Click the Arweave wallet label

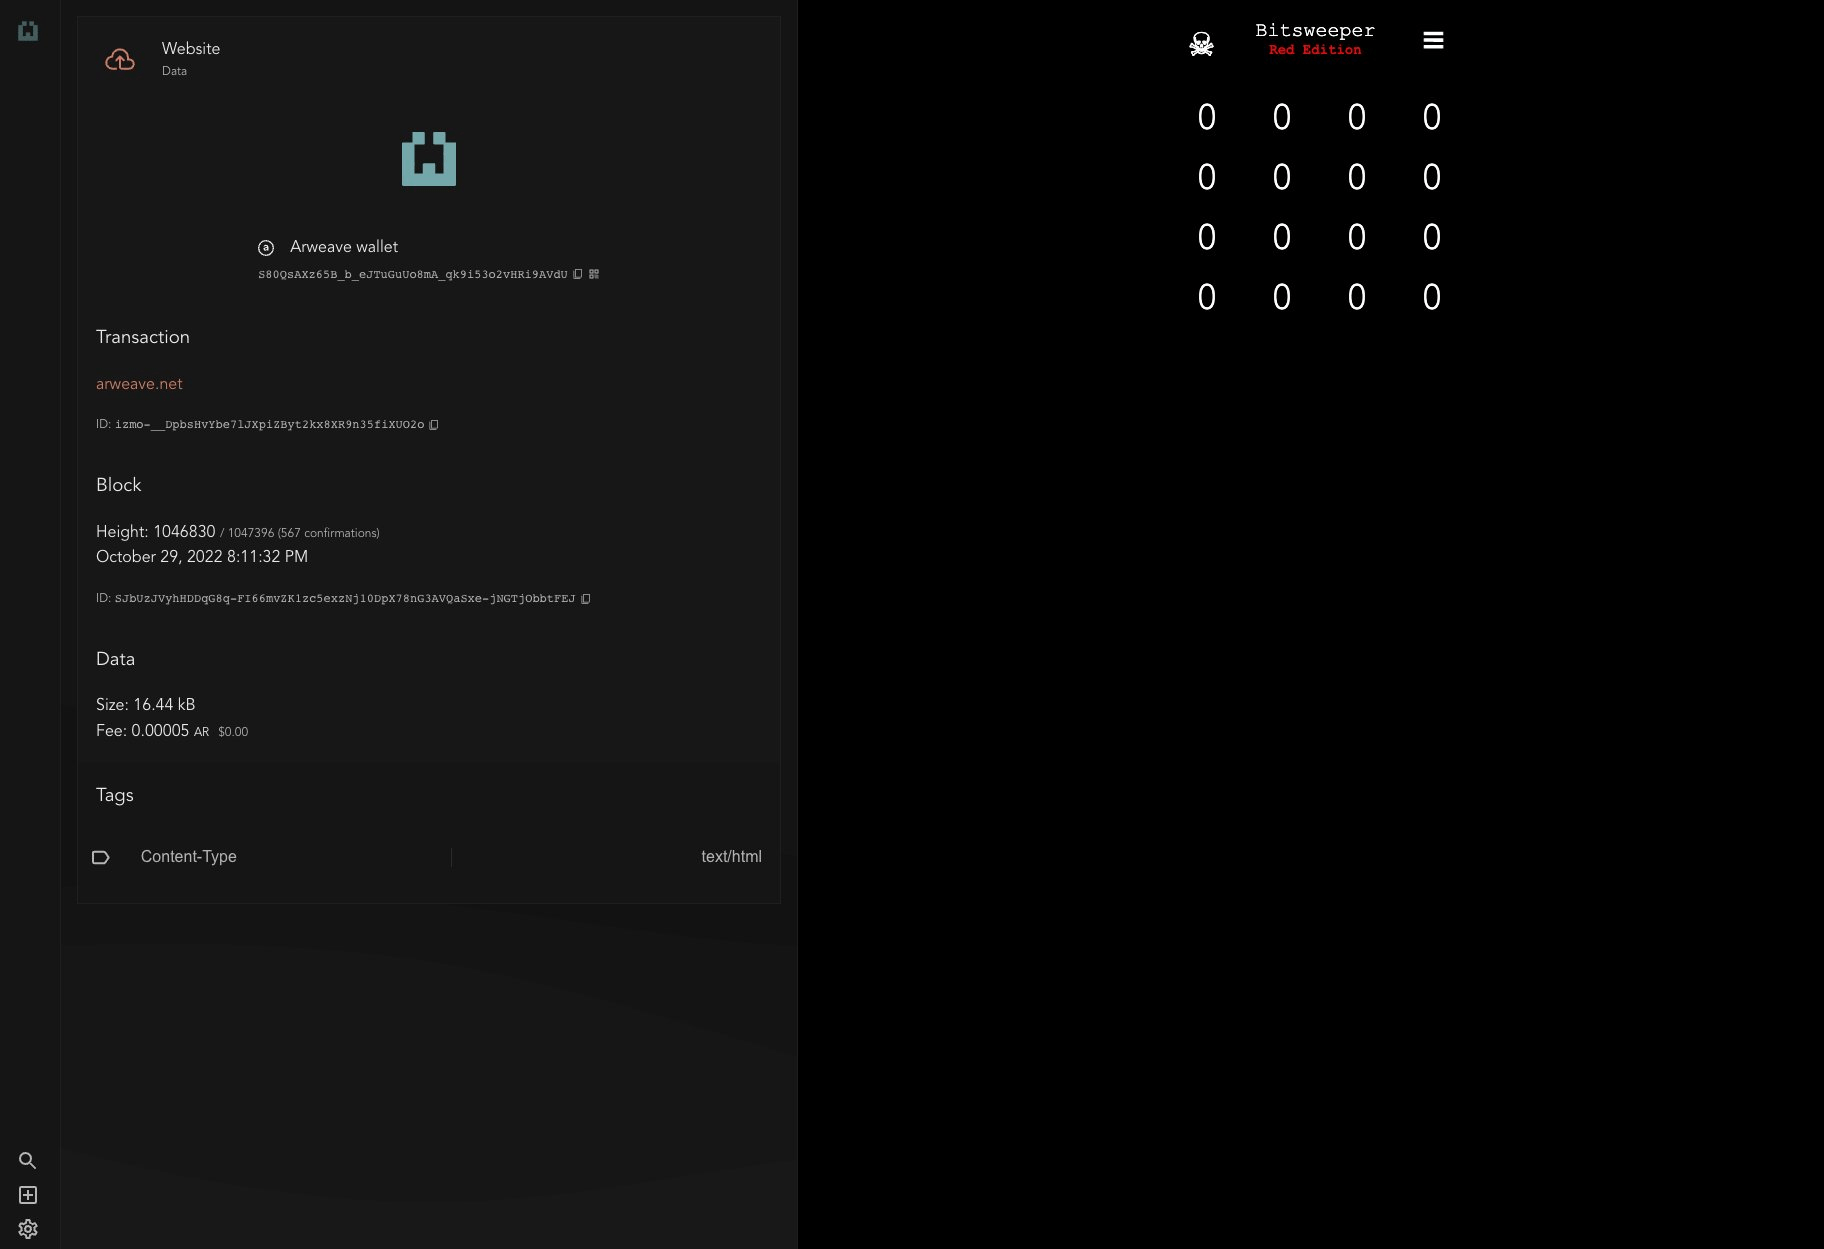pyautogui.click(x=343, y=247)
